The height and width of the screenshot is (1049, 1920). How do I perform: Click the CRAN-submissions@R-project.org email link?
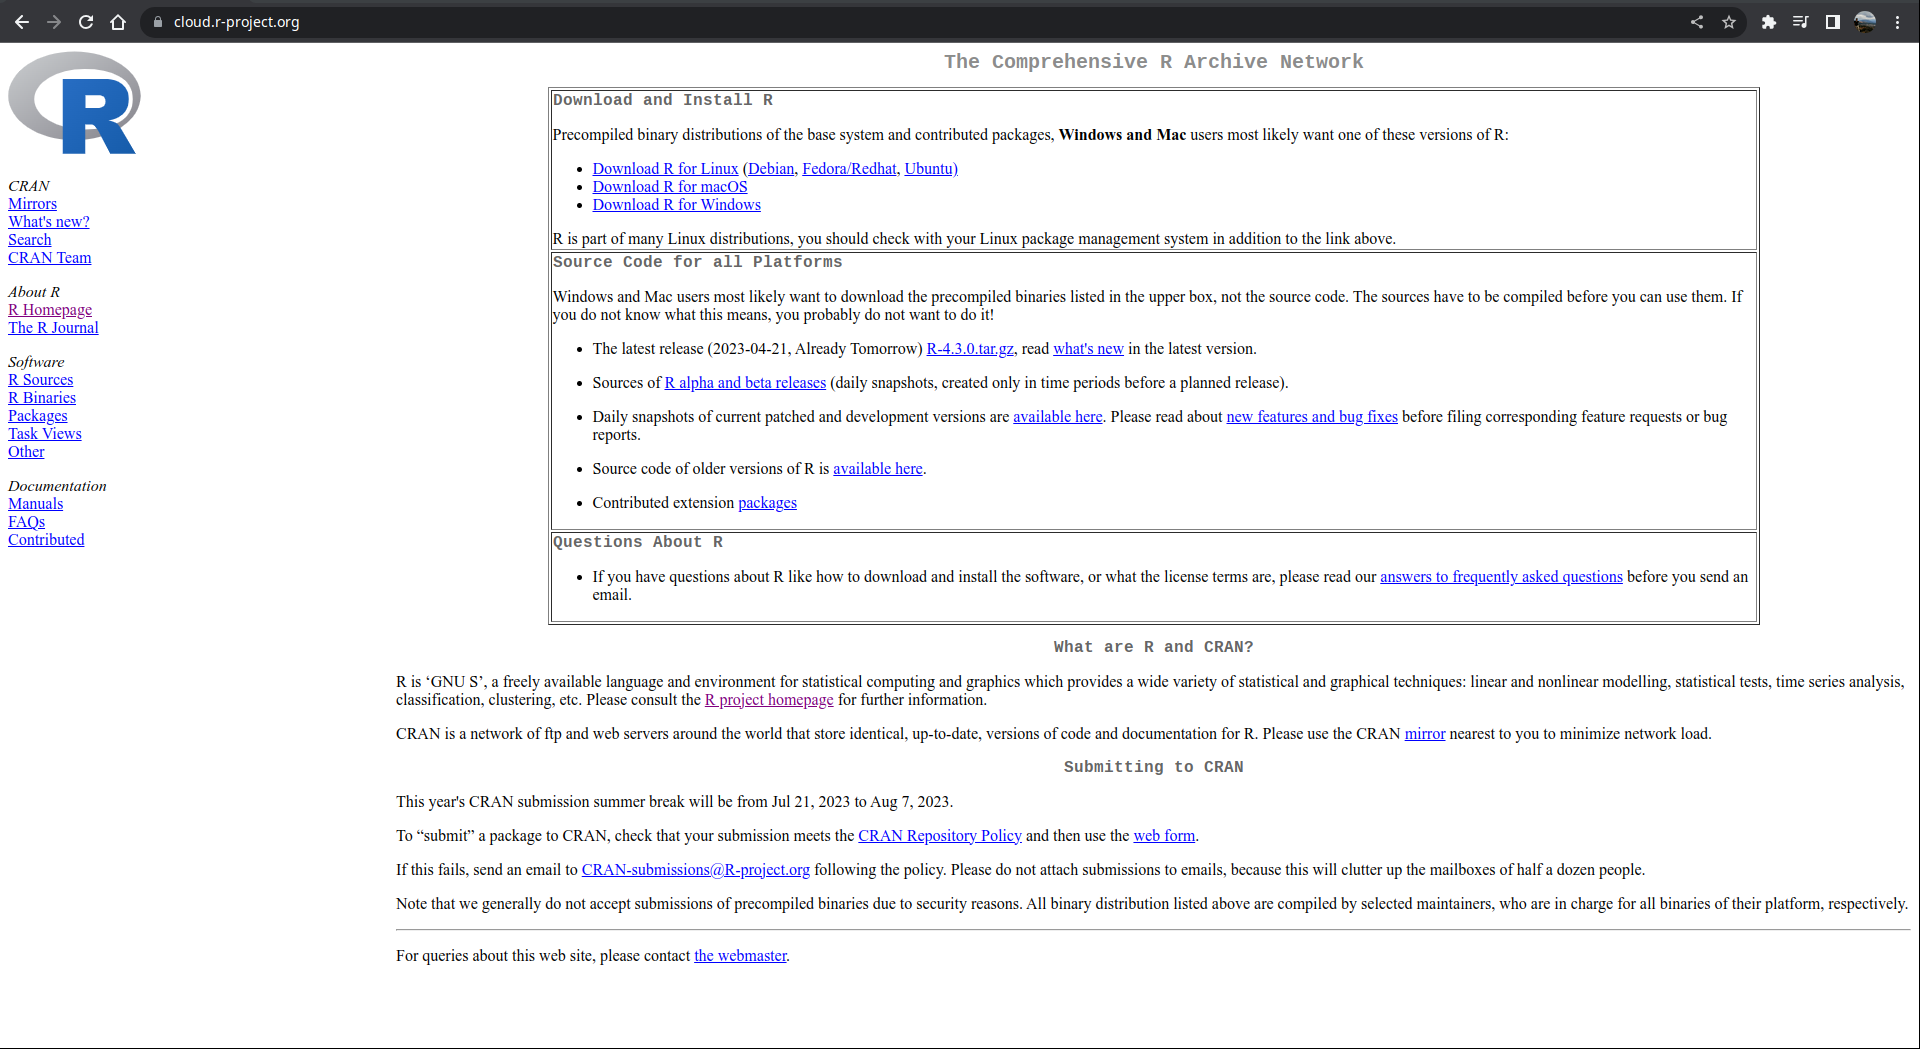(x=696, y=870)
